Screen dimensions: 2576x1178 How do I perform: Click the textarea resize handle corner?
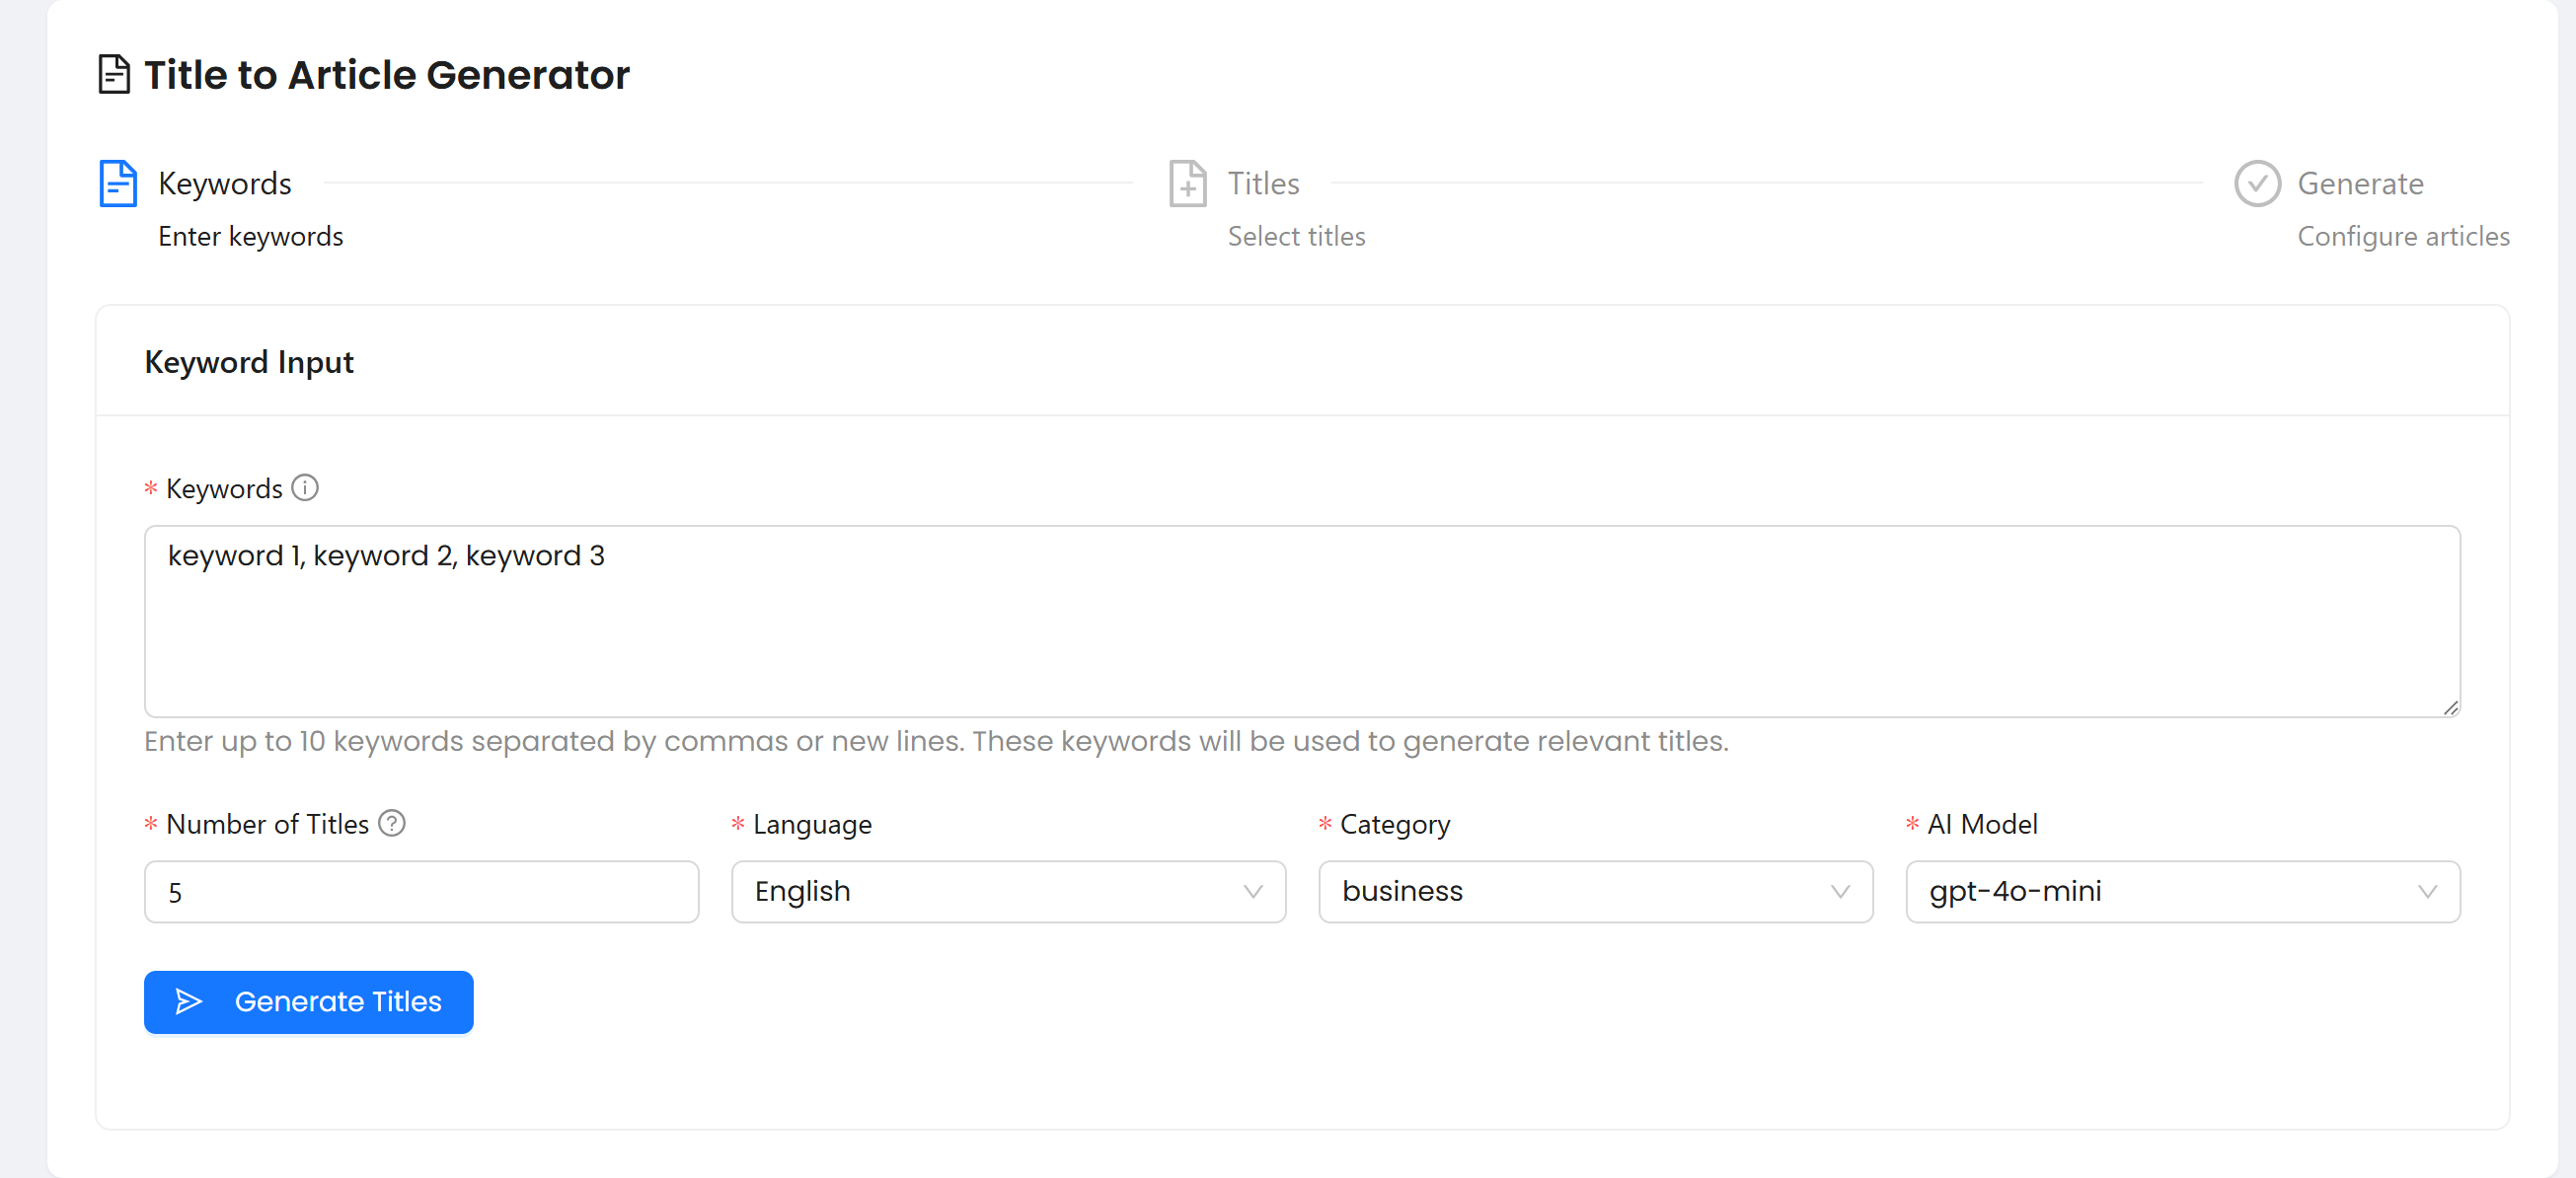click(x=2450, y=707)
